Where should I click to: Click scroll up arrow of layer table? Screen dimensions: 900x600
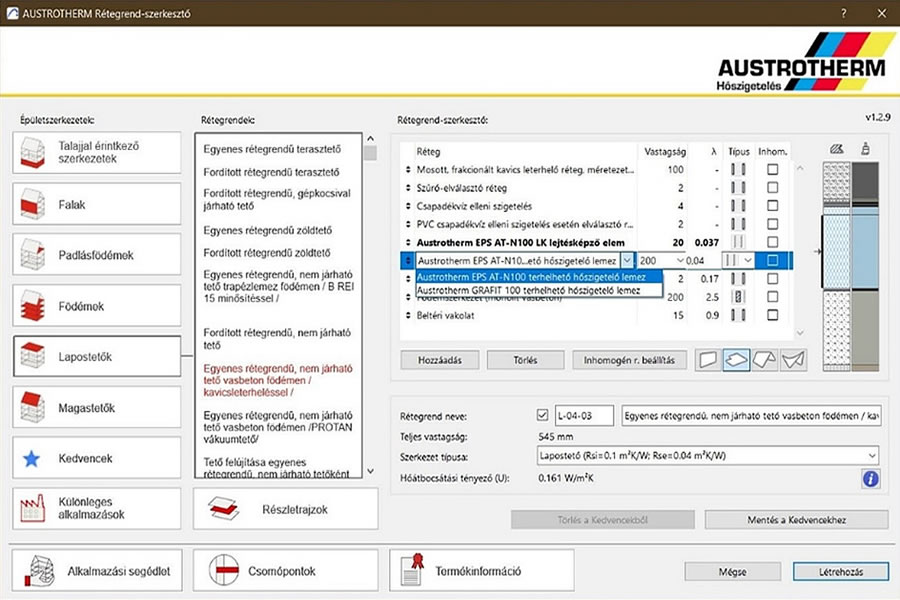[x=800, y=169]
